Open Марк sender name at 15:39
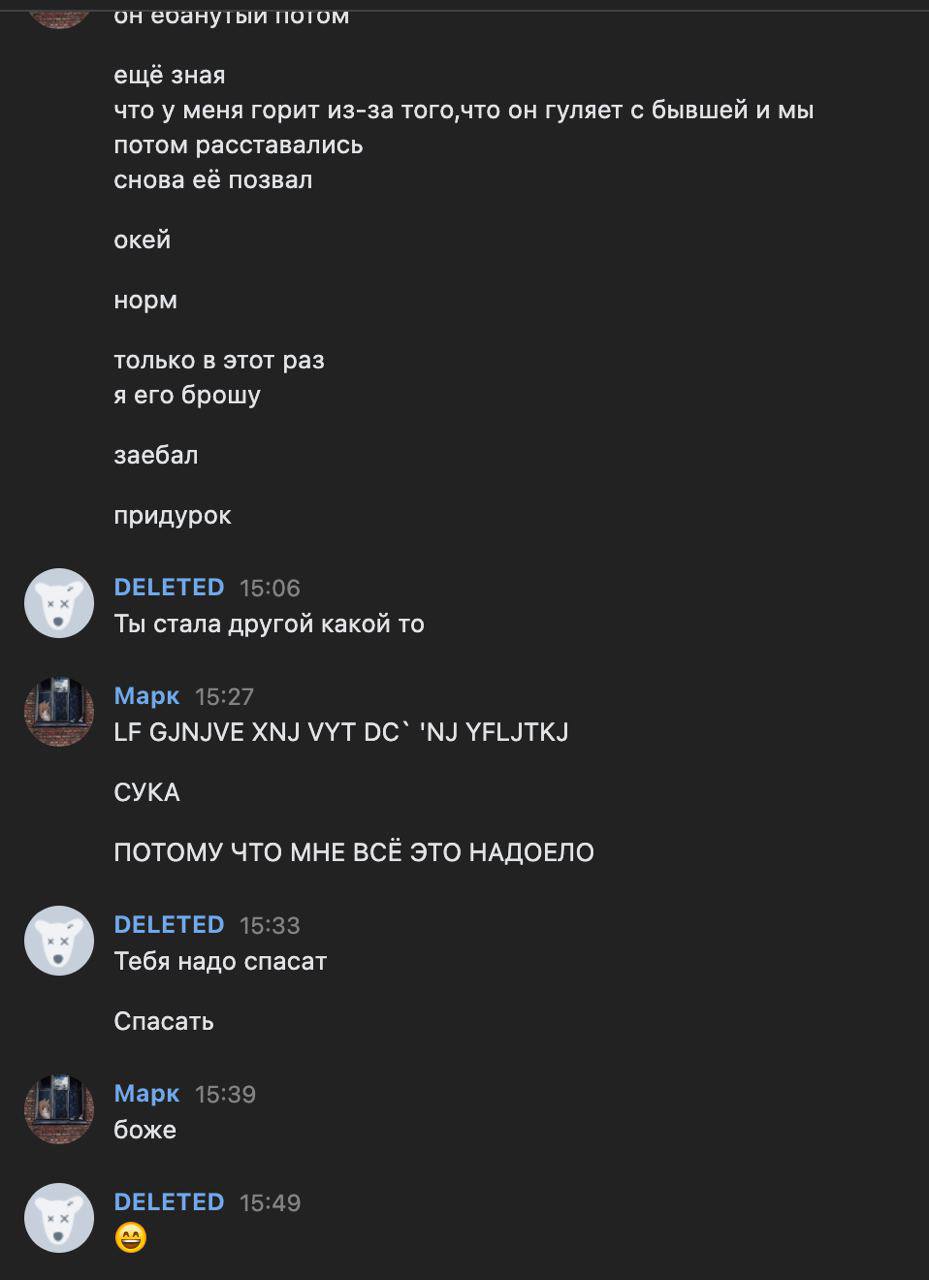The height and width of the screenshot is (1280, 929). coord(147,1094)
